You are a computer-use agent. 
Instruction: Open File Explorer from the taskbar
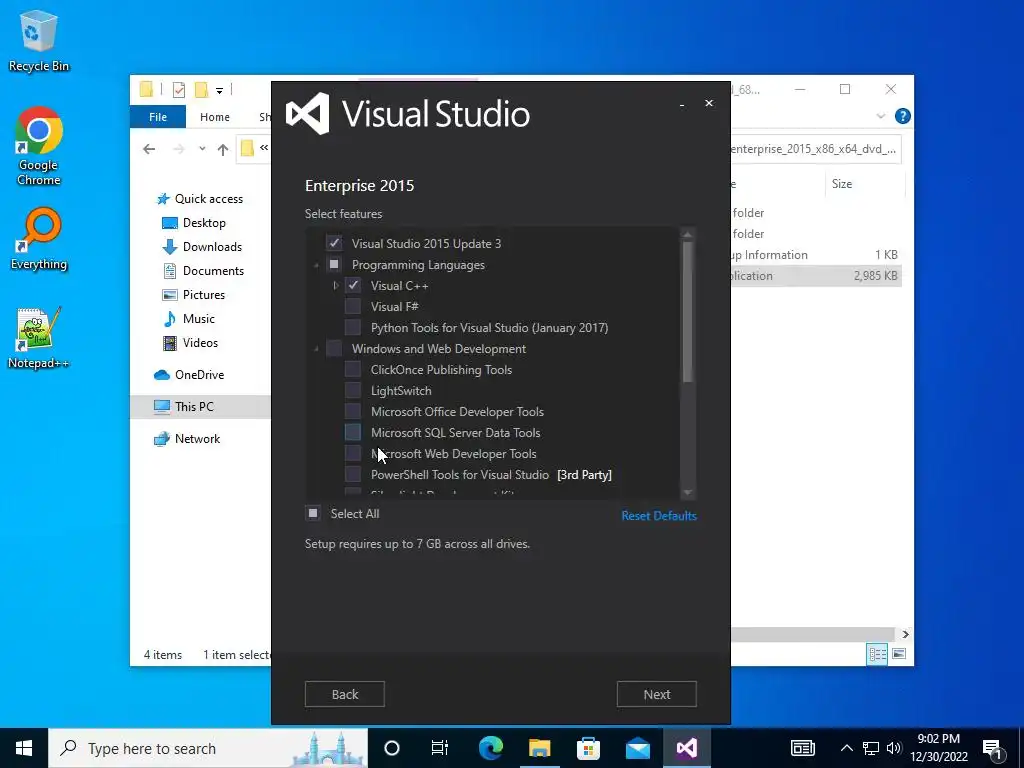pyautogui.click(x=539, y=748)
